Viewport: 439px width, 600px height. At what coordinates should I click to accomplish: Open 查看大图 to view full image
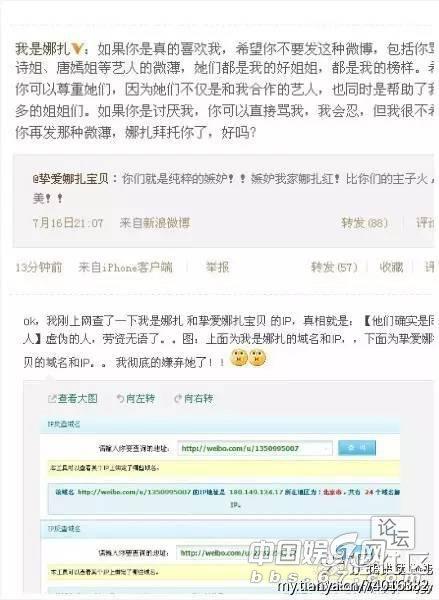[72, 398]
